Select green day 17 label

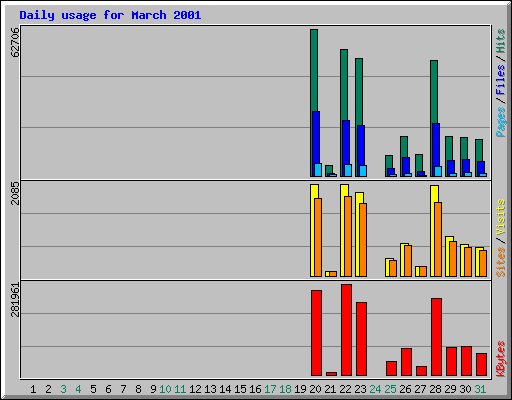point(270,389)
